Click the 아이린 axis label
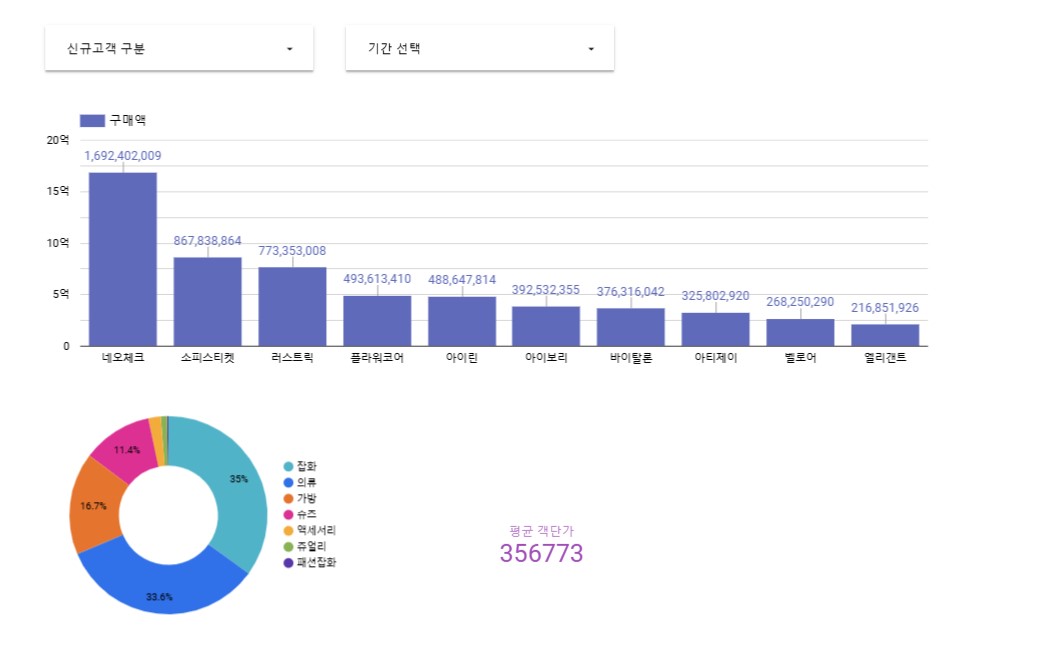The height and width of the screenshot is (662, 1063). 462,357
